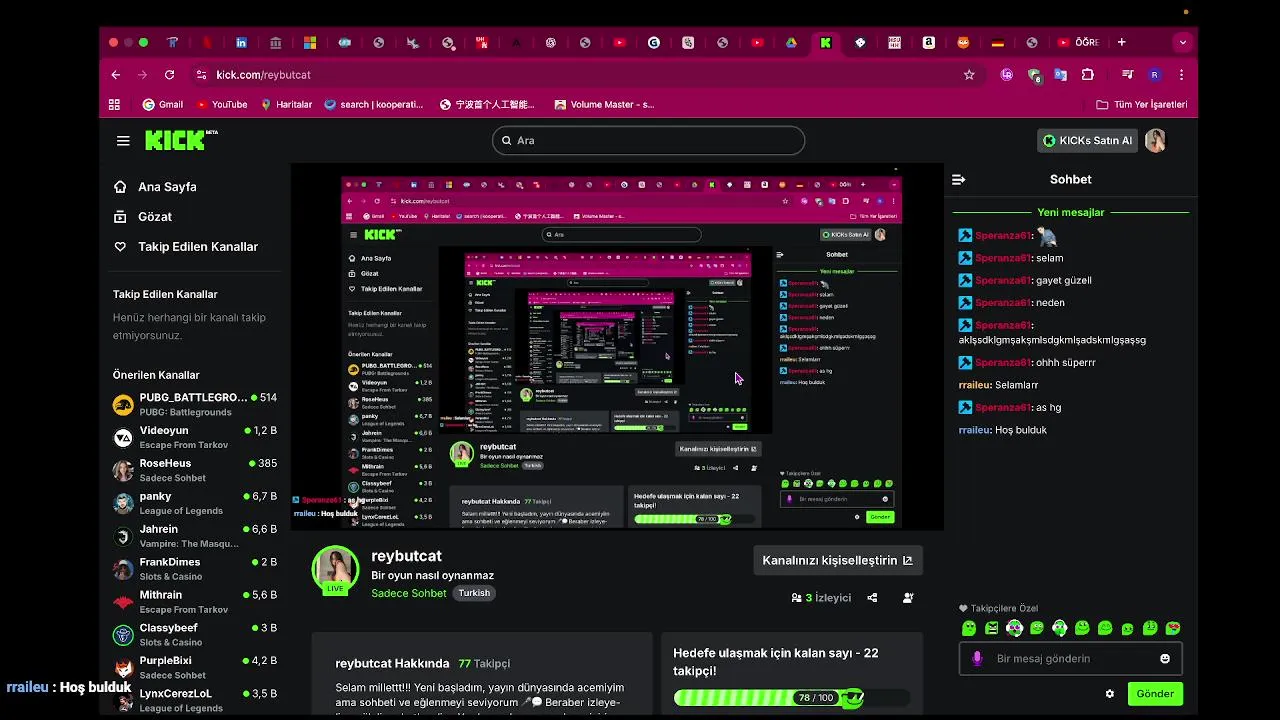
Task: Switch to the ÖĞRE YouTube tab
Action: pos(1078,43)
